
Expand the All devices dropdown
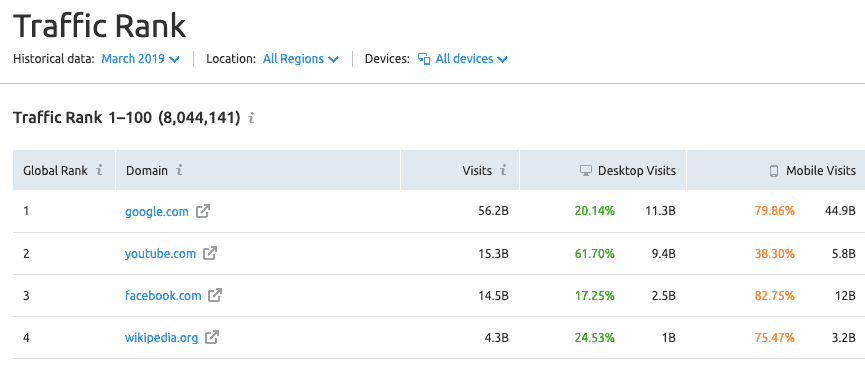(x=463, y=59)
